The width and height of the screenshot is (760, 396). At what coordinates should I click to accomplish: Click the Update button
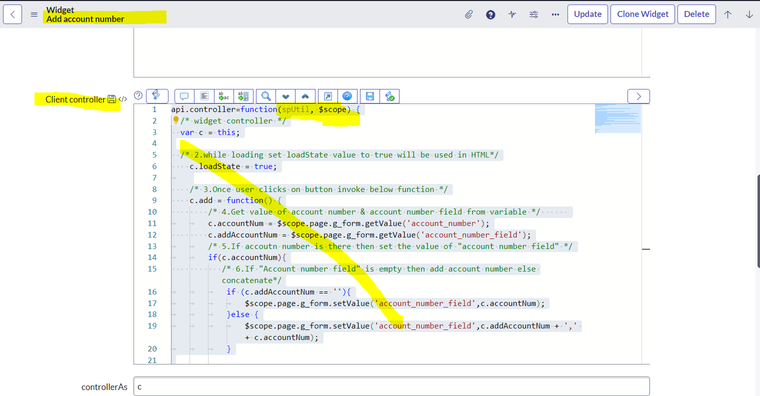[587, 14]
